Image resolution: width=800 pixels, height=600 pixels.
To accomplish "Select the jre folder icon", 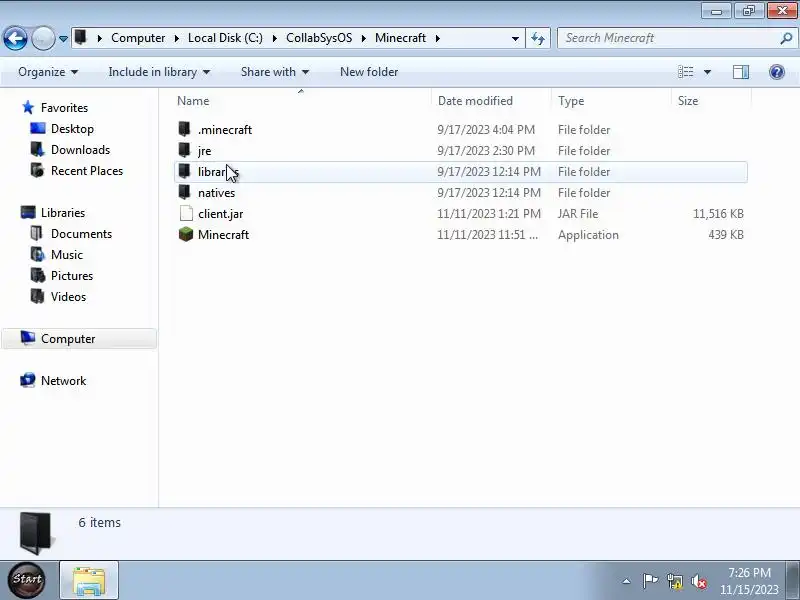I will tap(185, 150).
